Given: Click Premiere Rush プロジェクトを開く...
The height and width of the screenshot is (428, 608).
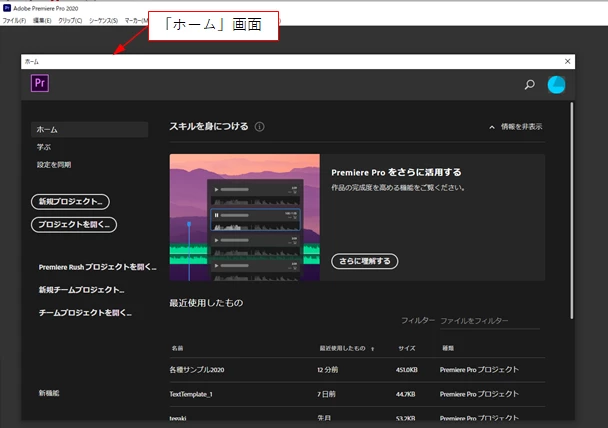Looking at the screenshot, I should tap(97, 267).
